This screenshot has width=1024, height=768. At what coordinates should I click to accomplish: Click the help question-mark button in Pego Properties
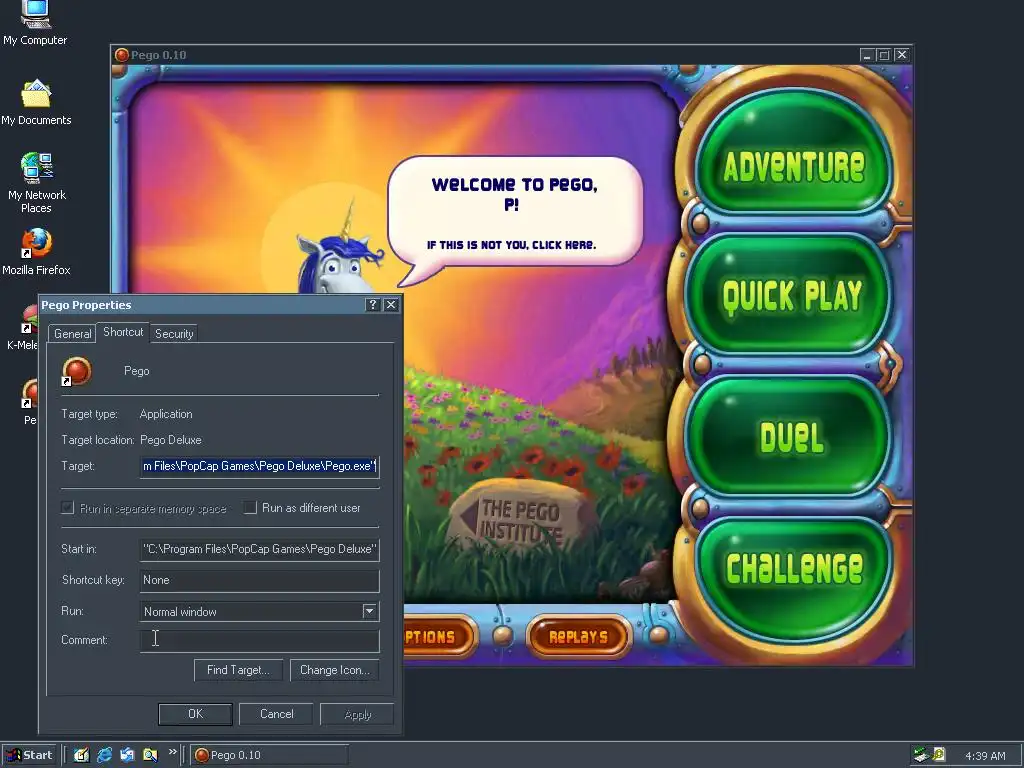pos(373,305)
